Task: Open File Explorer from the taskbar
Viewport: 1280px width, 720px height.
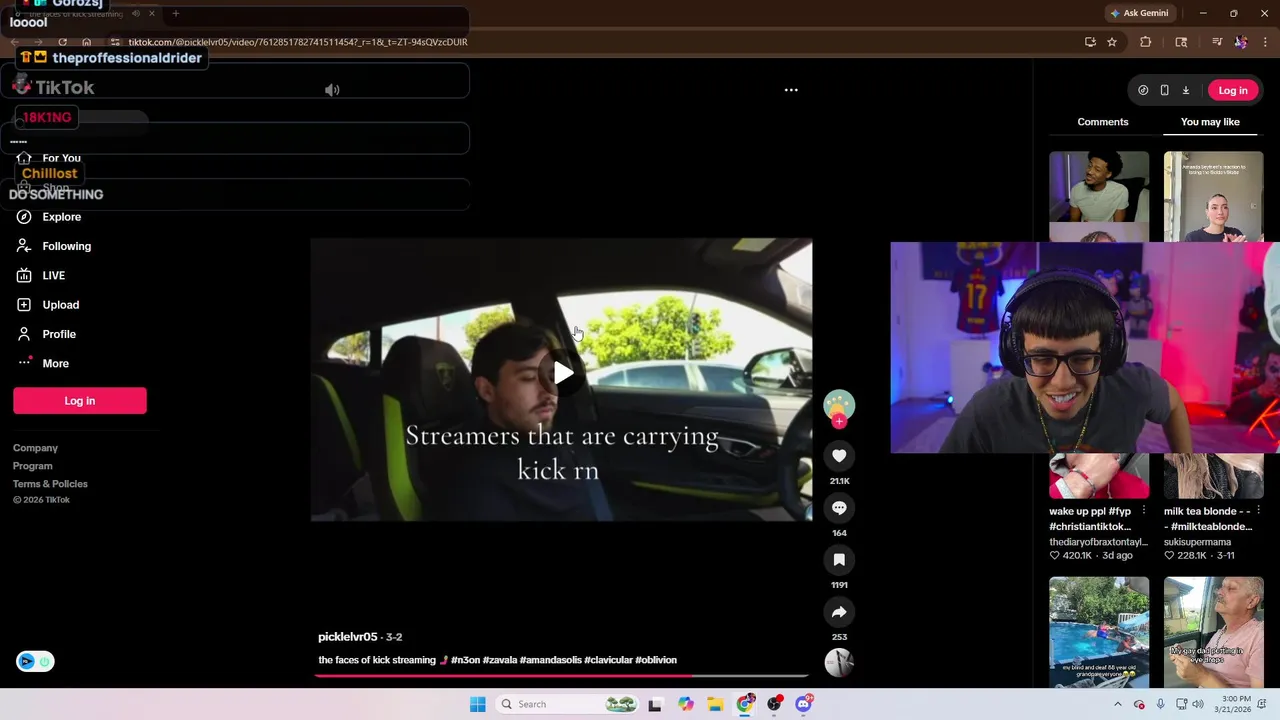Action: (x=715, y=704)
